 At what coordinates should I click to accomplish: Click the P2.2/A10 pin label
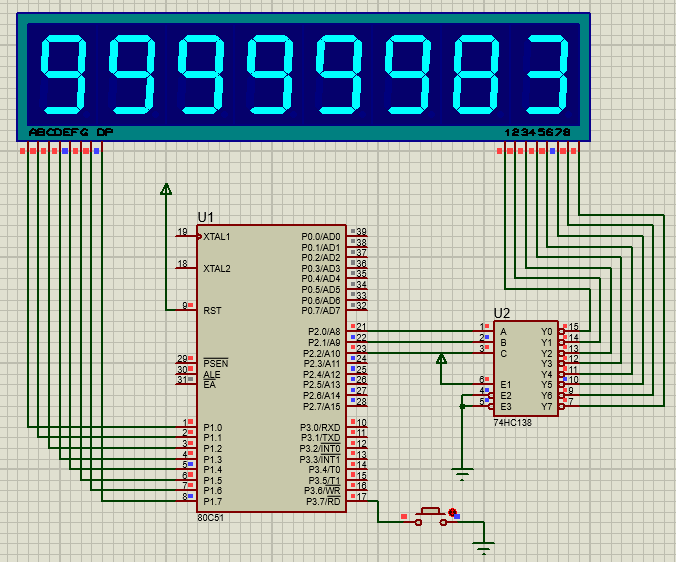point(322,353)
